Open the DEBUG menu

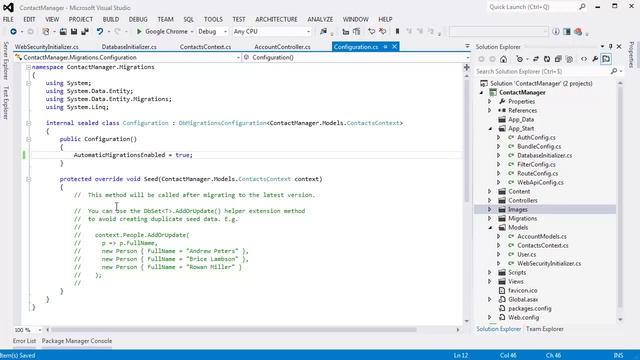tap(138, 19)
